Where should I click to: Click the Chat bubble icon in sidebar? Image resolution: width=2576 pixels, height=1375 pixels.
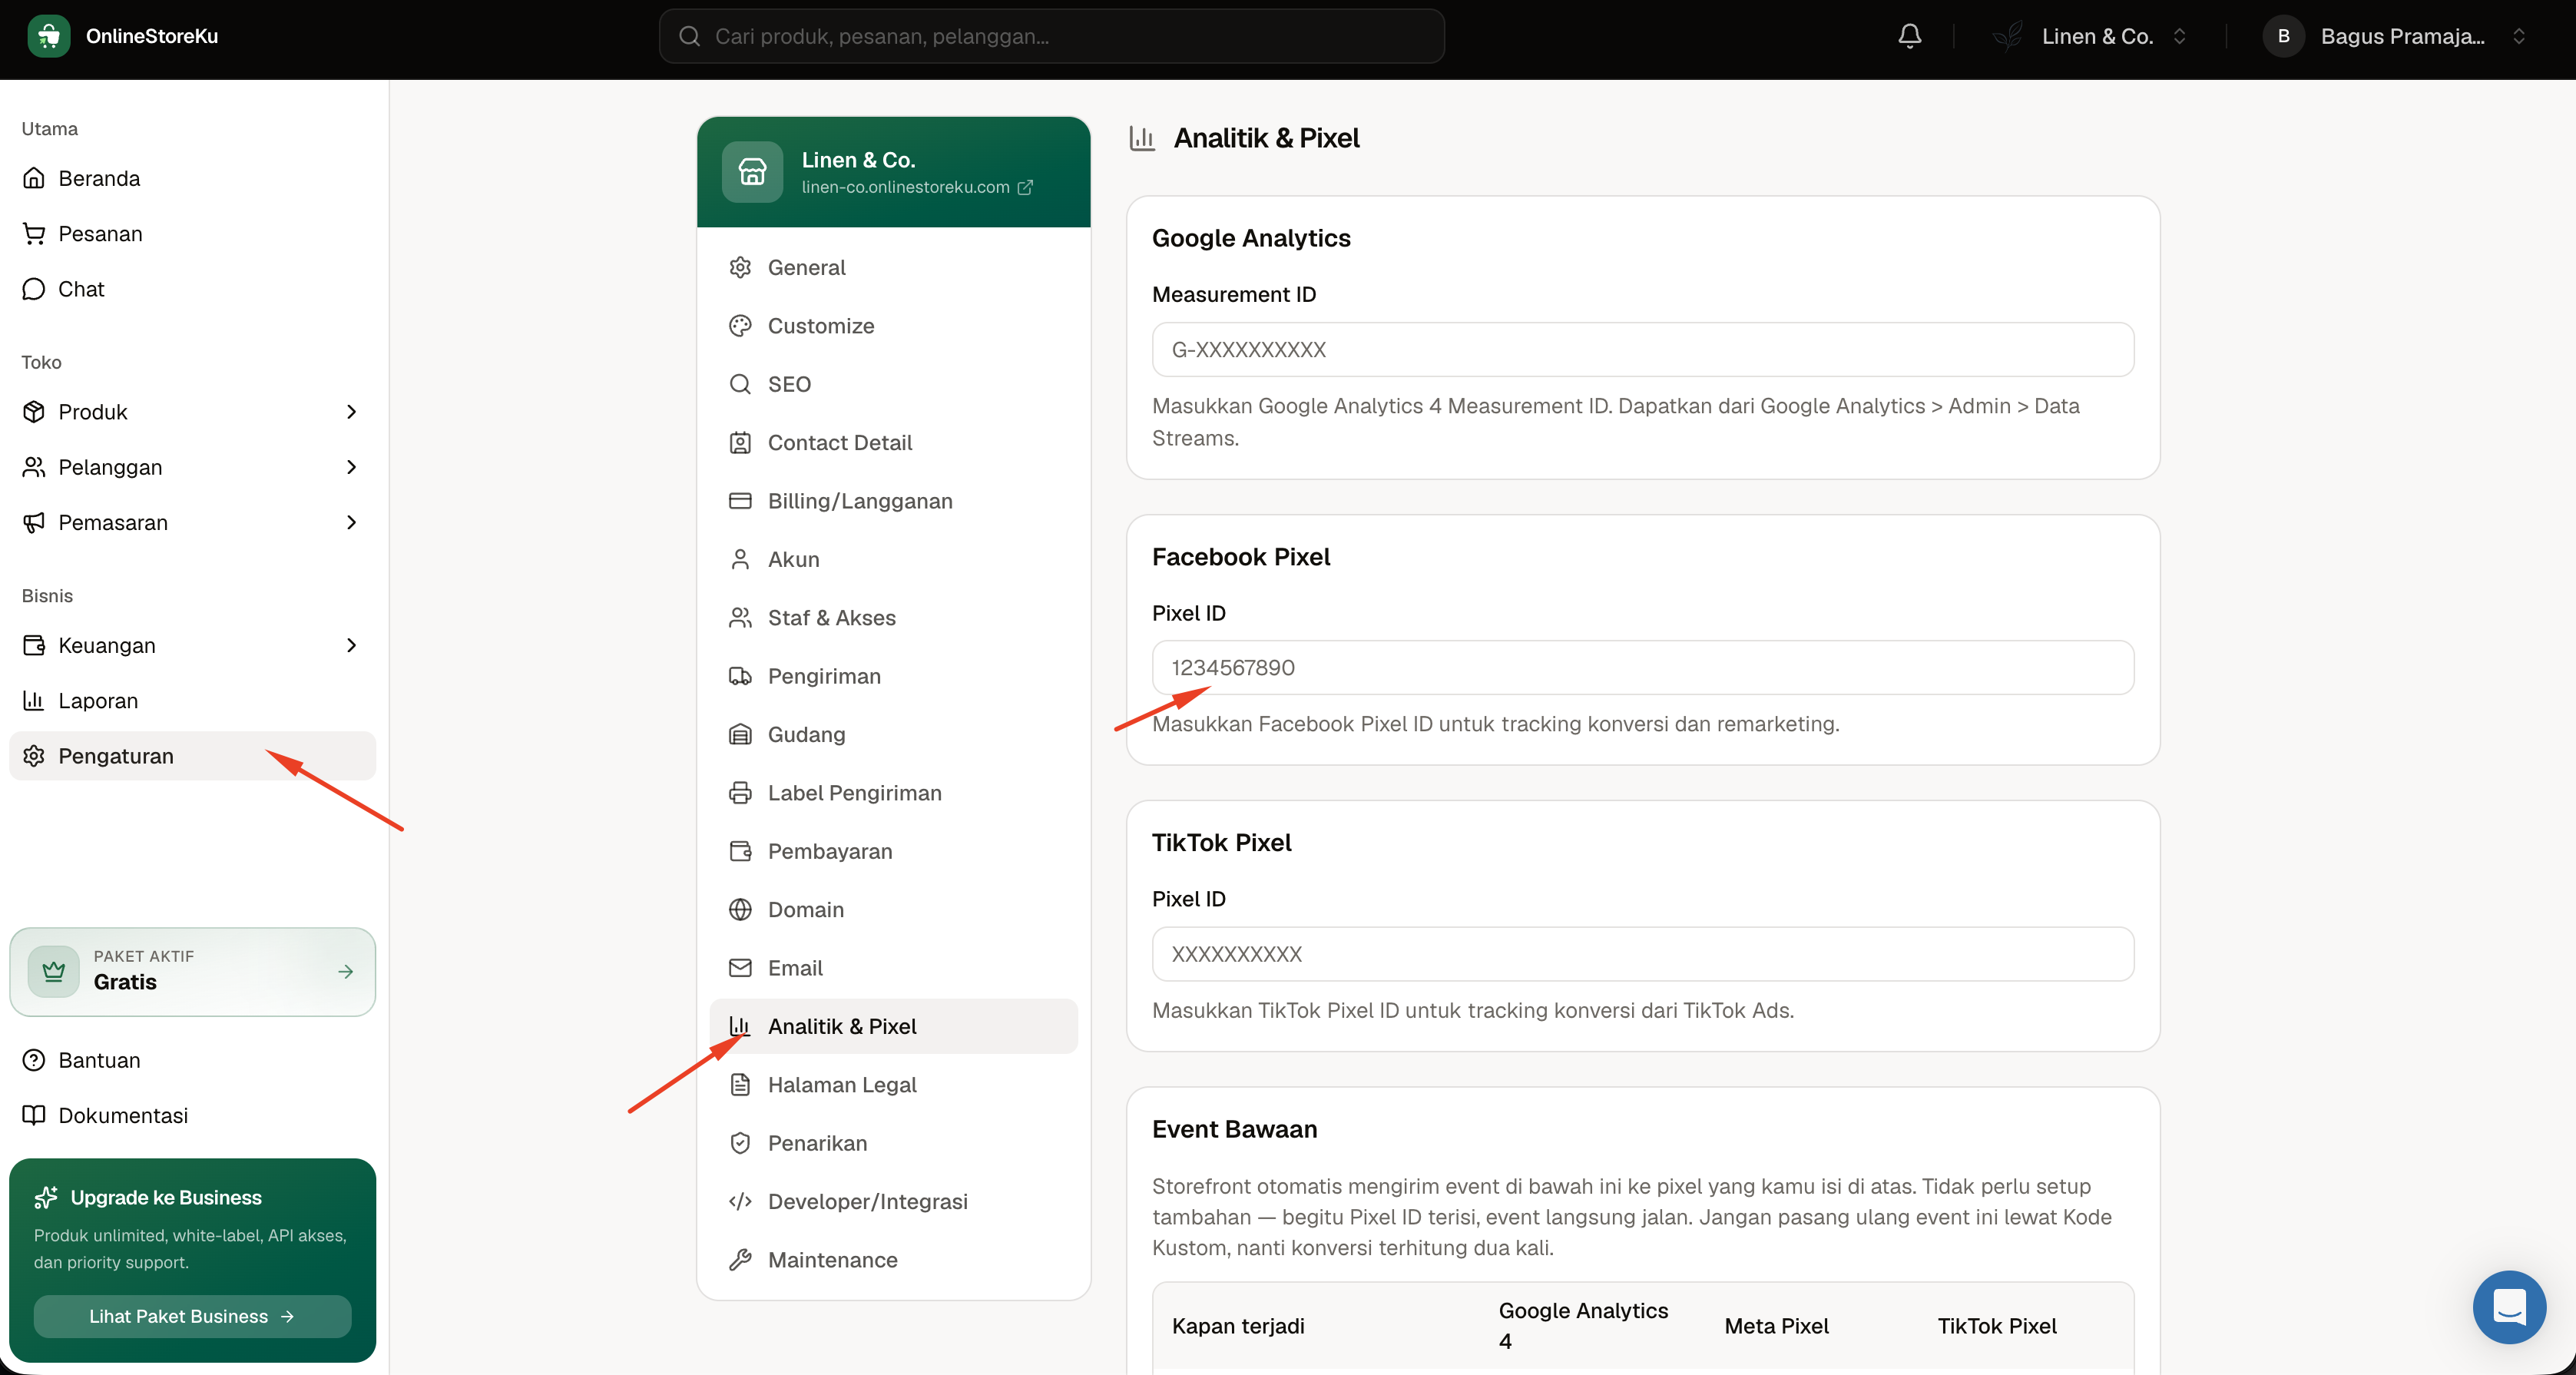34,289
